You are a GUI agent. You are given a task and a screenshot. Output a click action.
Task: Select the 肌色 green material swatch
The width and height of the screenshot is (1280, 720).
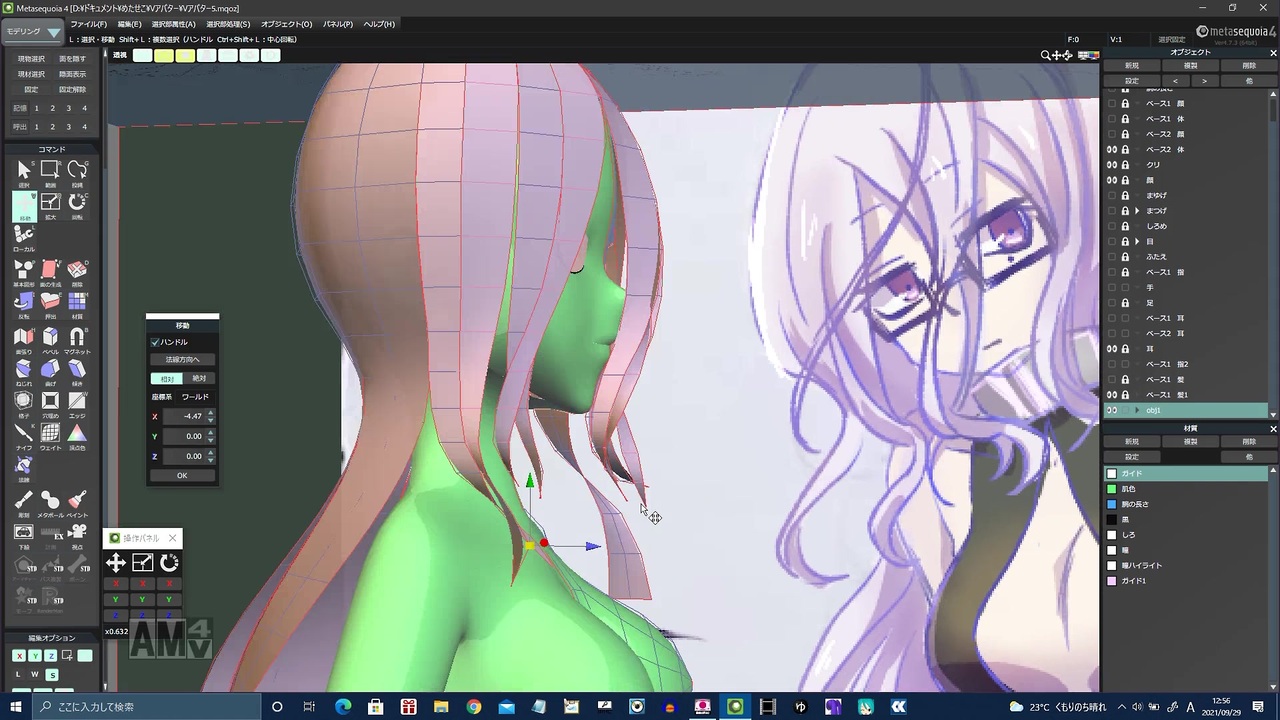(1111, 489)
